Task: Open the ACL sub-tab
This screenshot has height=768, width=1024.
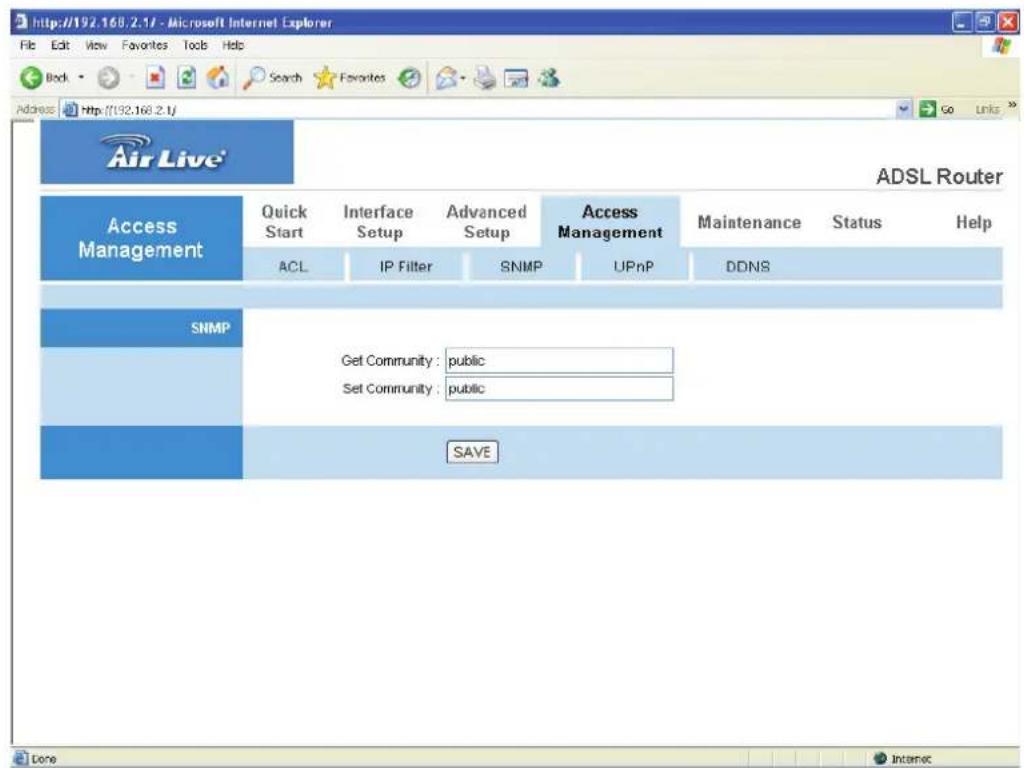Action: click(293, 266)
